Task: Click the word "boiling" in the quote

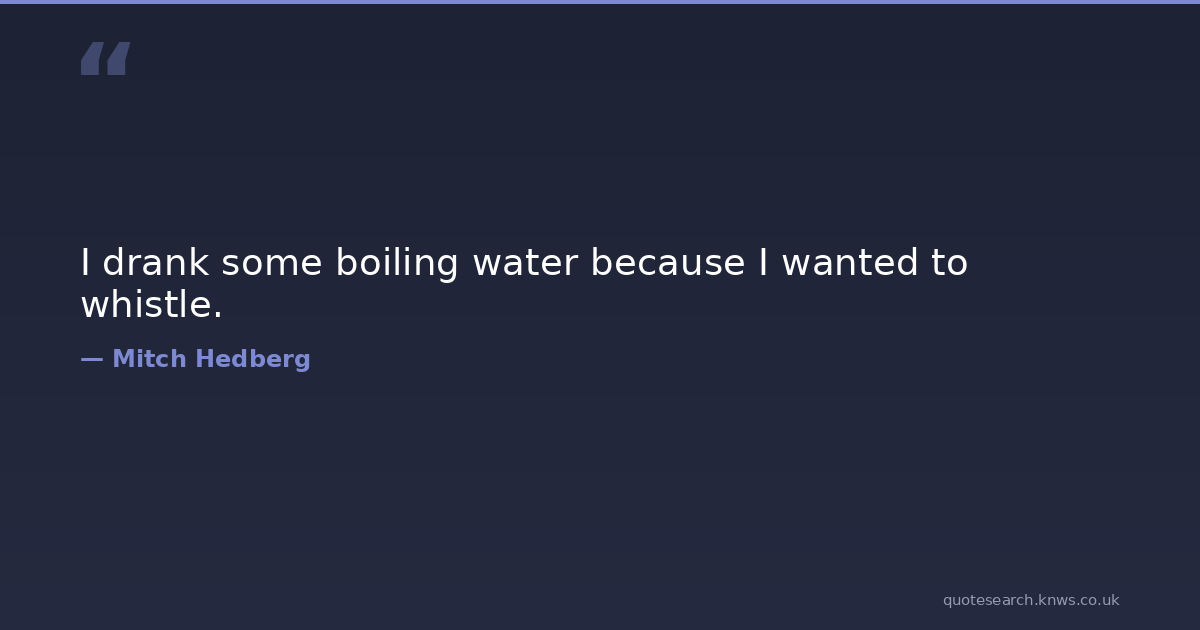Action: point(396,263)
